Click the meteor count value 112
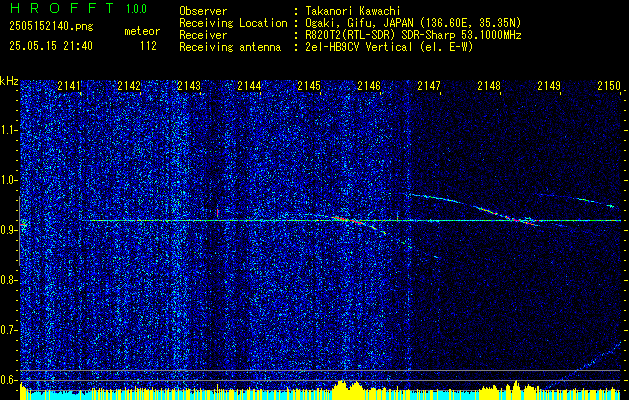The width and height of the screenshot is (629, 400). tap(148, 46)
